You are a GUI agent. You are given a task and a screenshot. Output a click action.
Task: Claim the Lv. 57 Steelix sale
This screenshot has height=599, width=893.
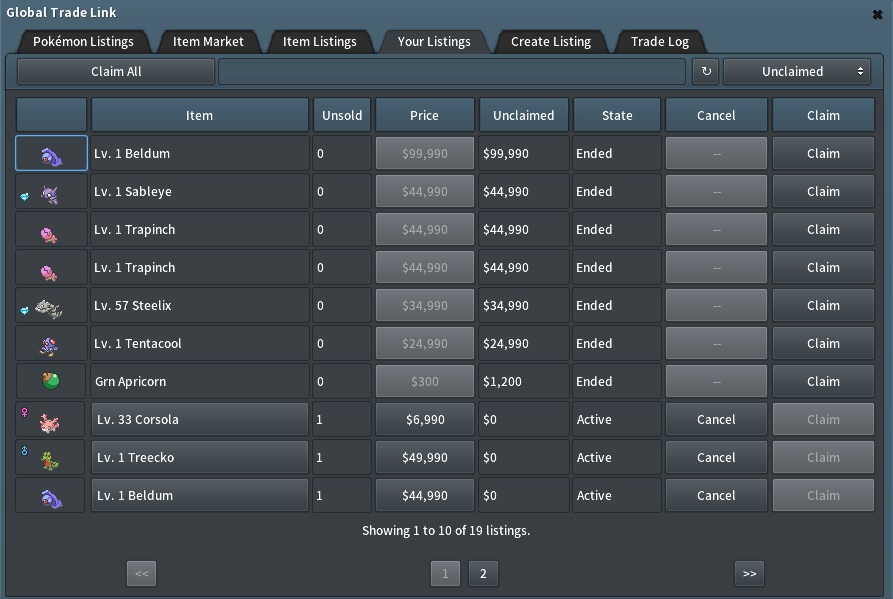point(823,305)
